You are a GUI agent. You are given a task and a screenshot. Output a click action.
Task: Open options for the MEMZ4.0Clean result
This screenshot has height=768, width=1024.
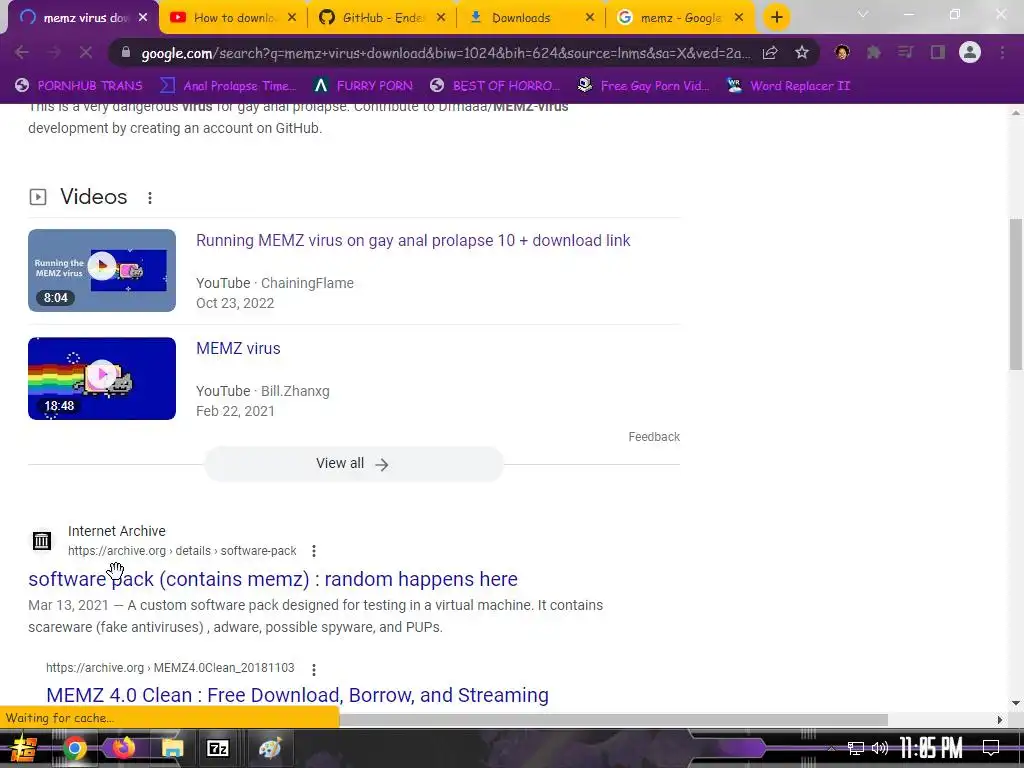[314, 669]
